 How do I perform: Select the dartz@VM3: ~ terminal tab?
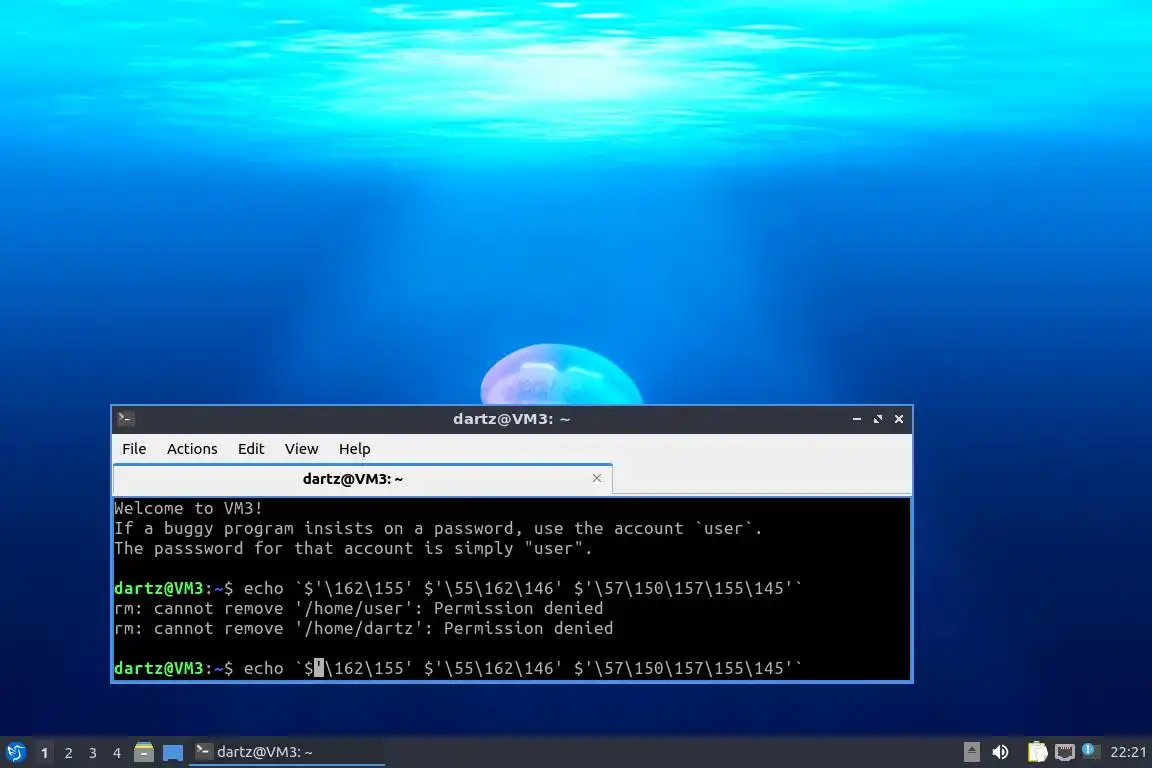[353, 478]
